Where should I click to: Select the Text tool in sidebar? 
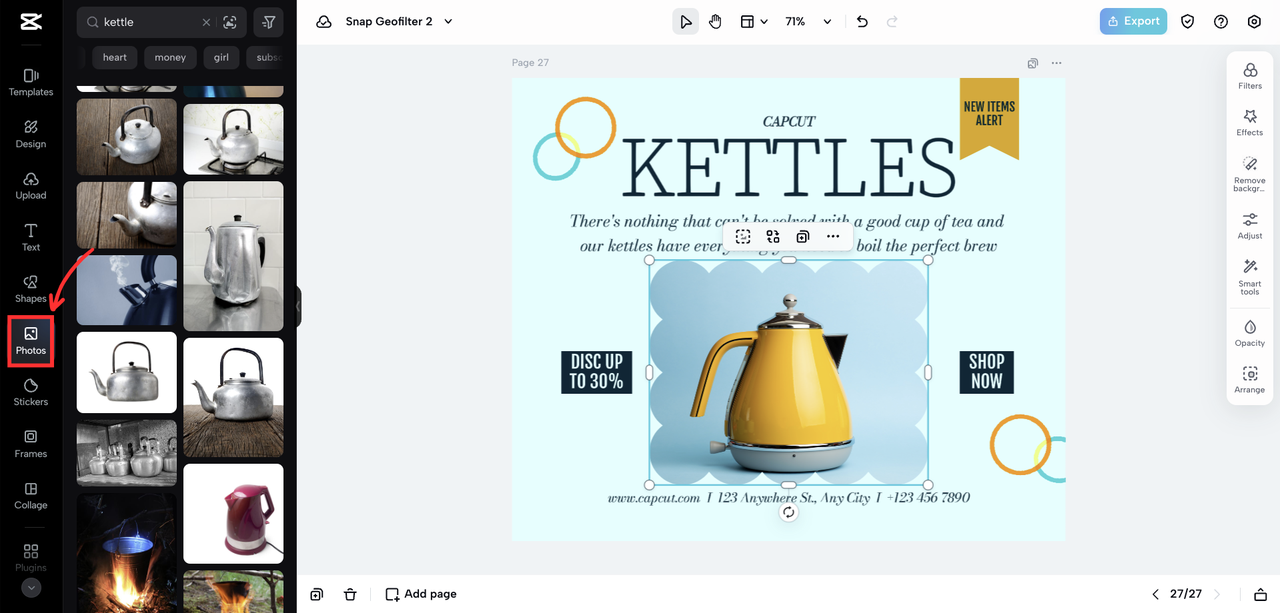pyautogui.click(x=31, y=237)
